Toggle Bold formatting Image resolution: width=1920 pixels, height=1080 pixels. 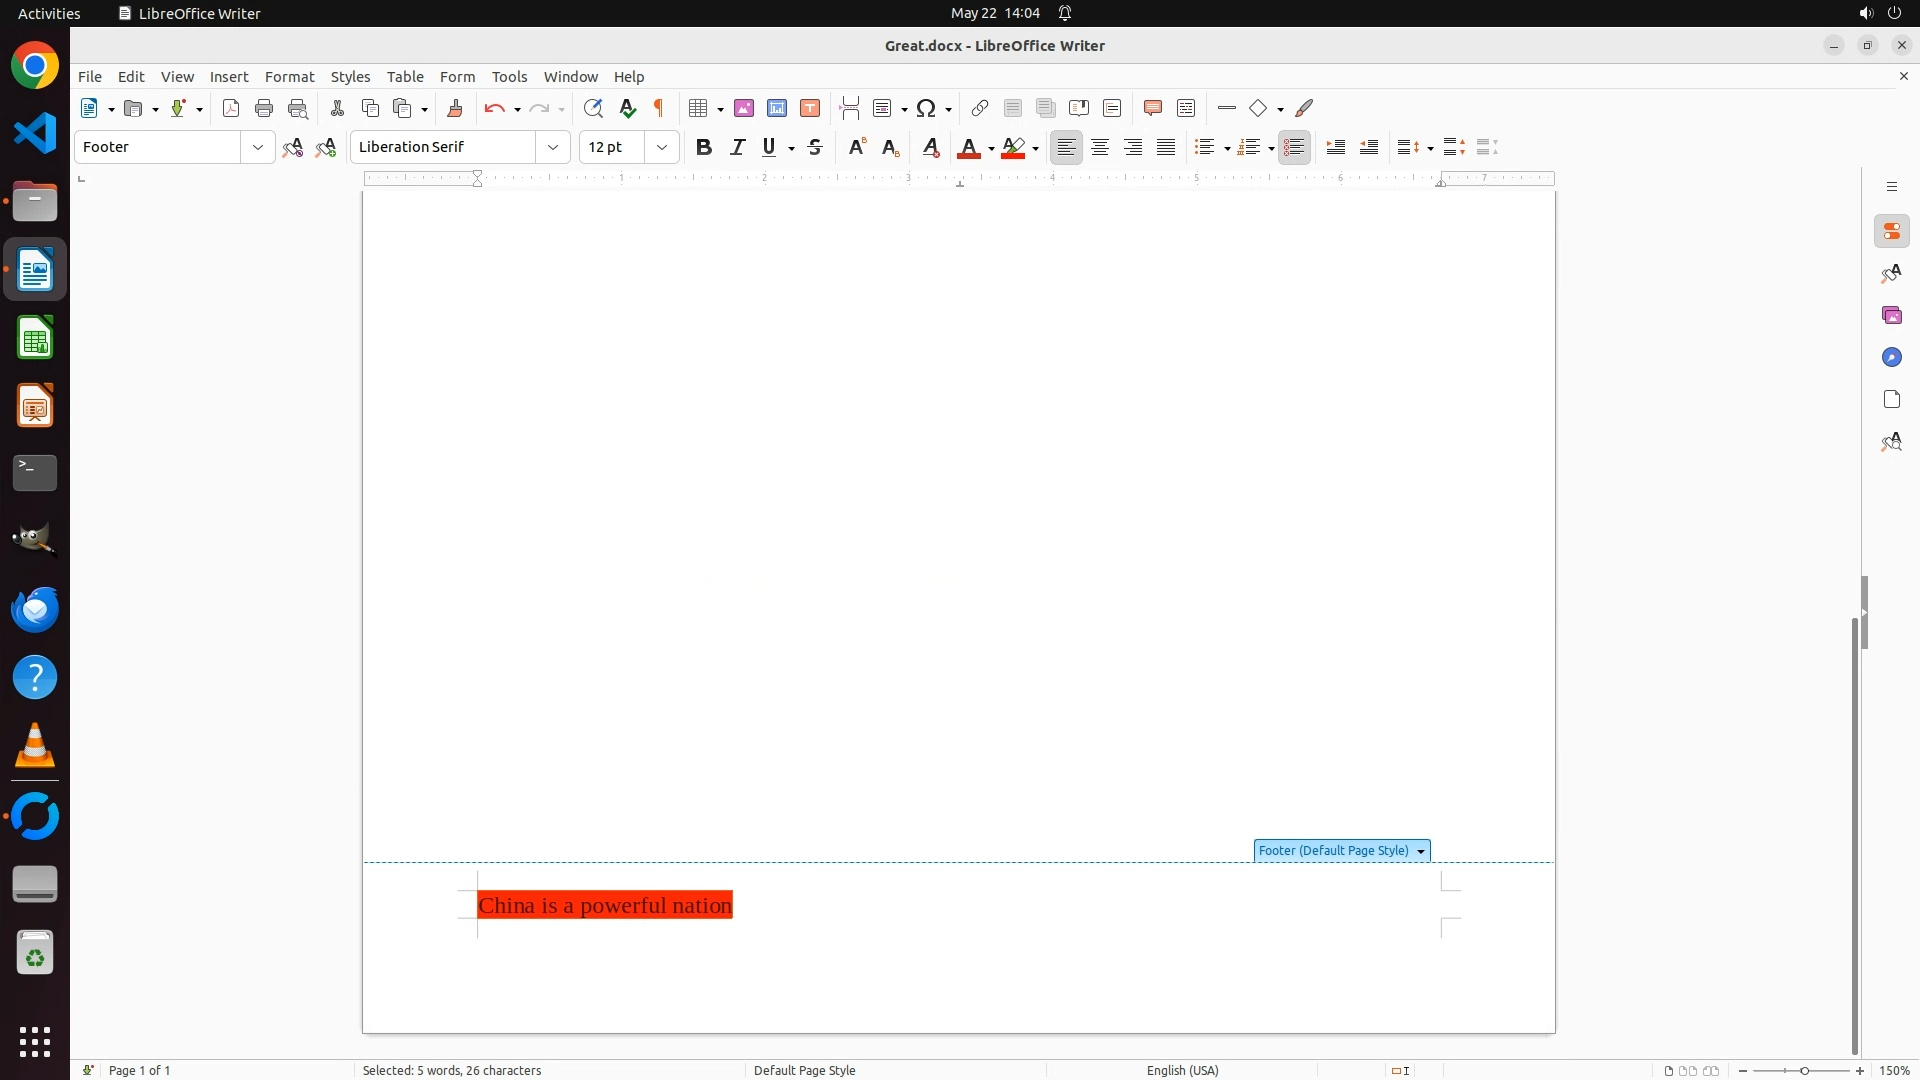tap(704, 148)
